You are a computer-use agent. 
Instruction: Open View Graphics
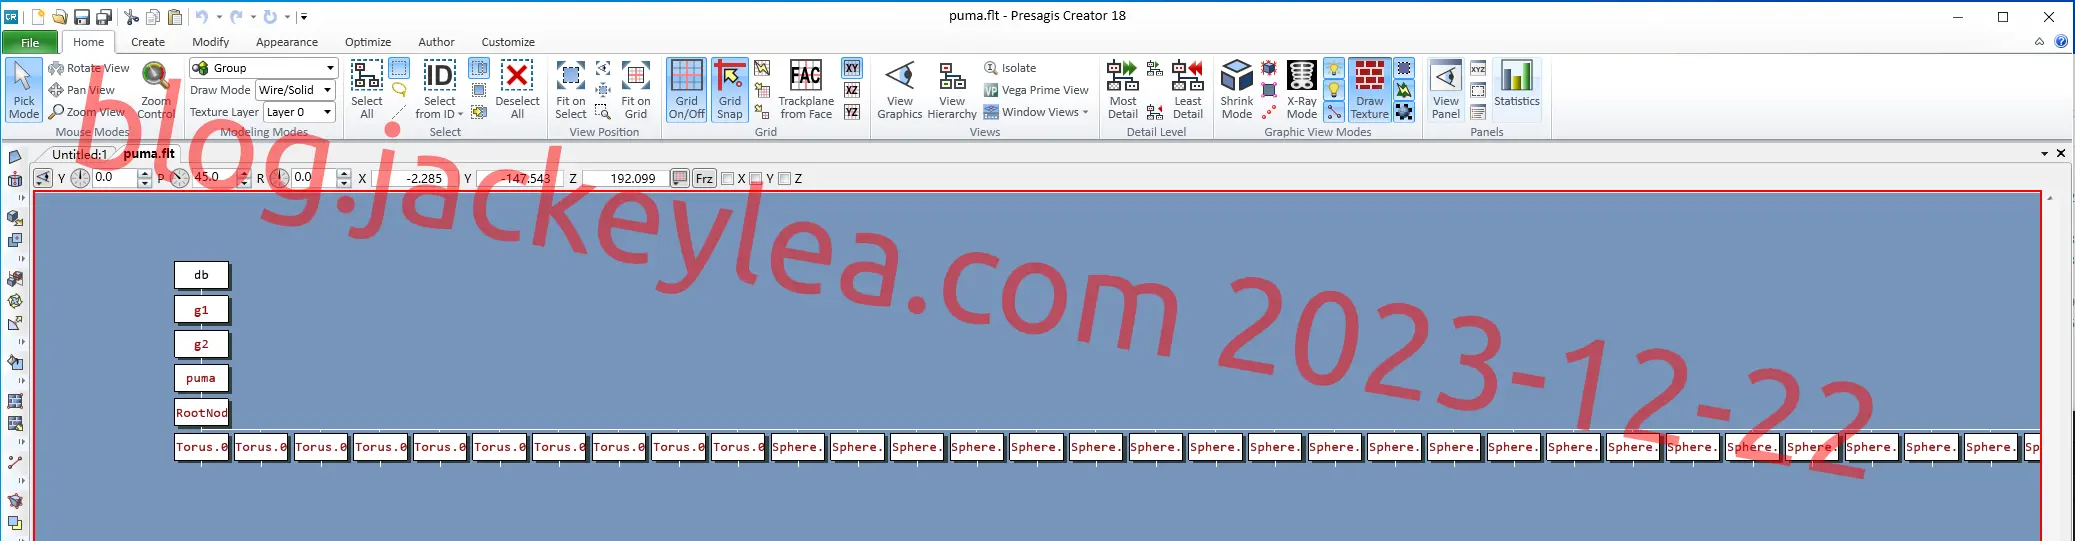900,90
